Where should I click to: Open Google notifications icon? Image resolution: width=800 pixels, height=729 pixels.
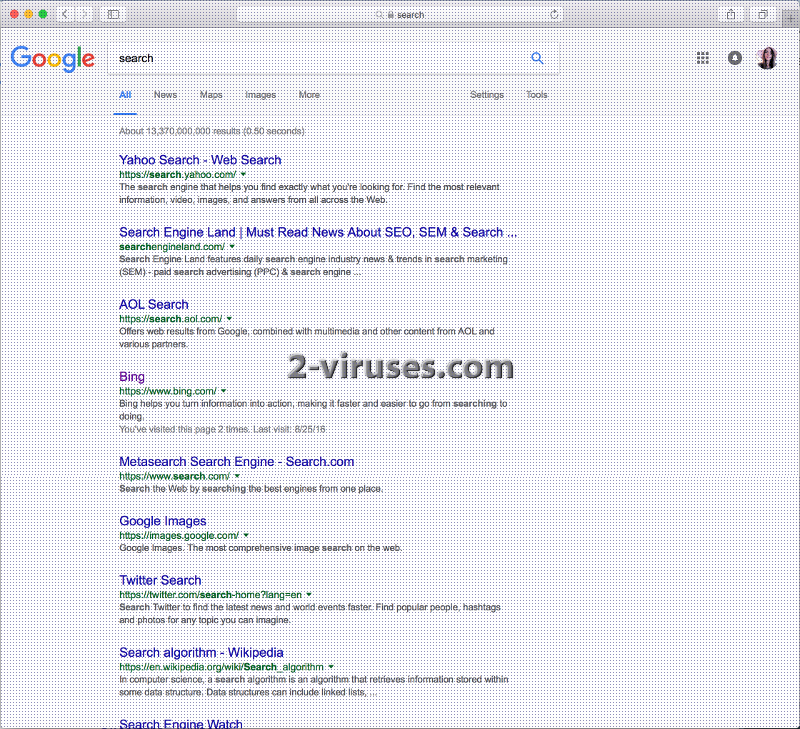pyautogui.click(x=735, y=58)
